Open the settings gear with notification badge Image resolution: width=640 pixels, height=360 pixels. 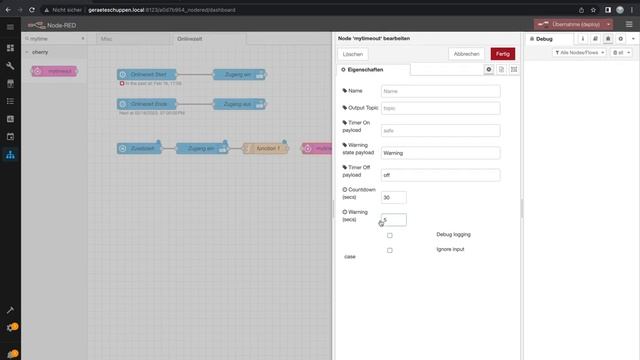11,327
